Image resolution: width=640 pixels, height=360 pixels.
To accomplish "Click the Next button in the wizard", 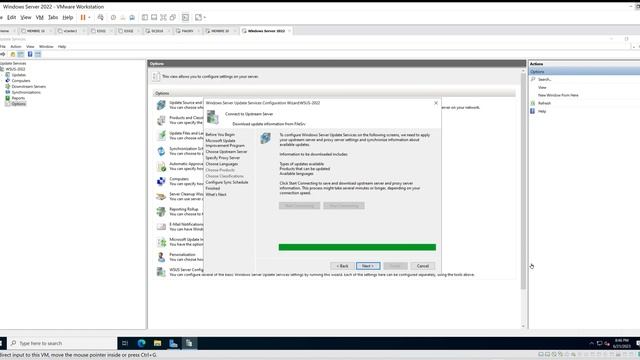I will (x=368, y=266).
